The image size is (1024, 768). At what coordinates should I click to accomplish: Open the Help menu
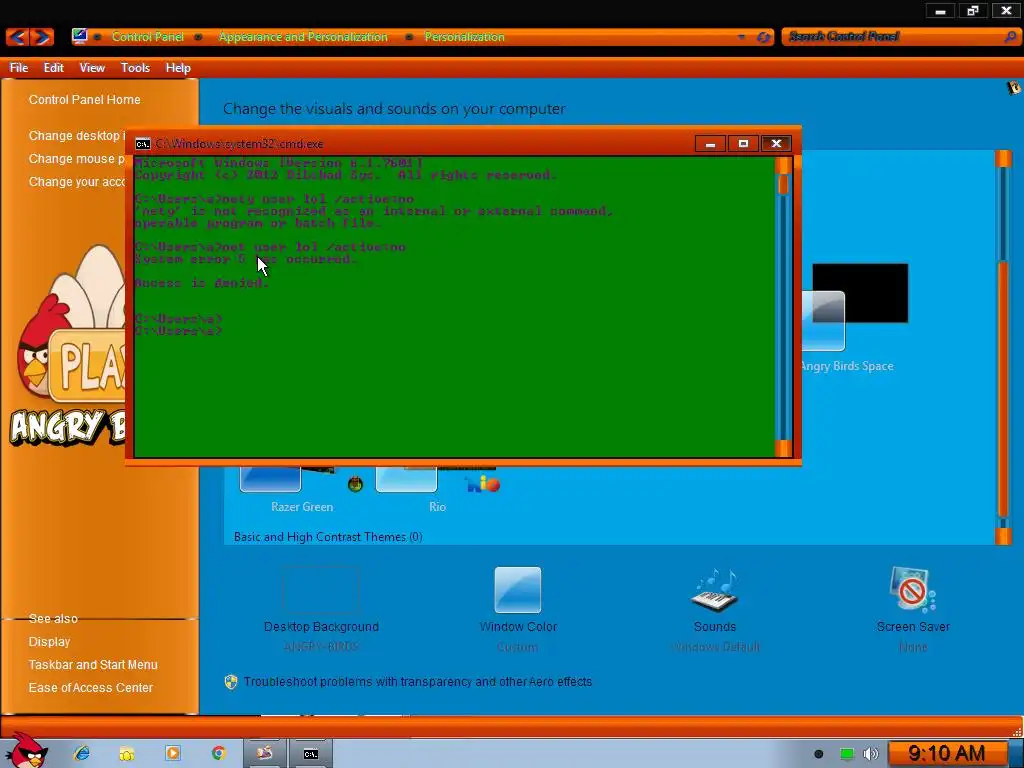pos(178,68)
